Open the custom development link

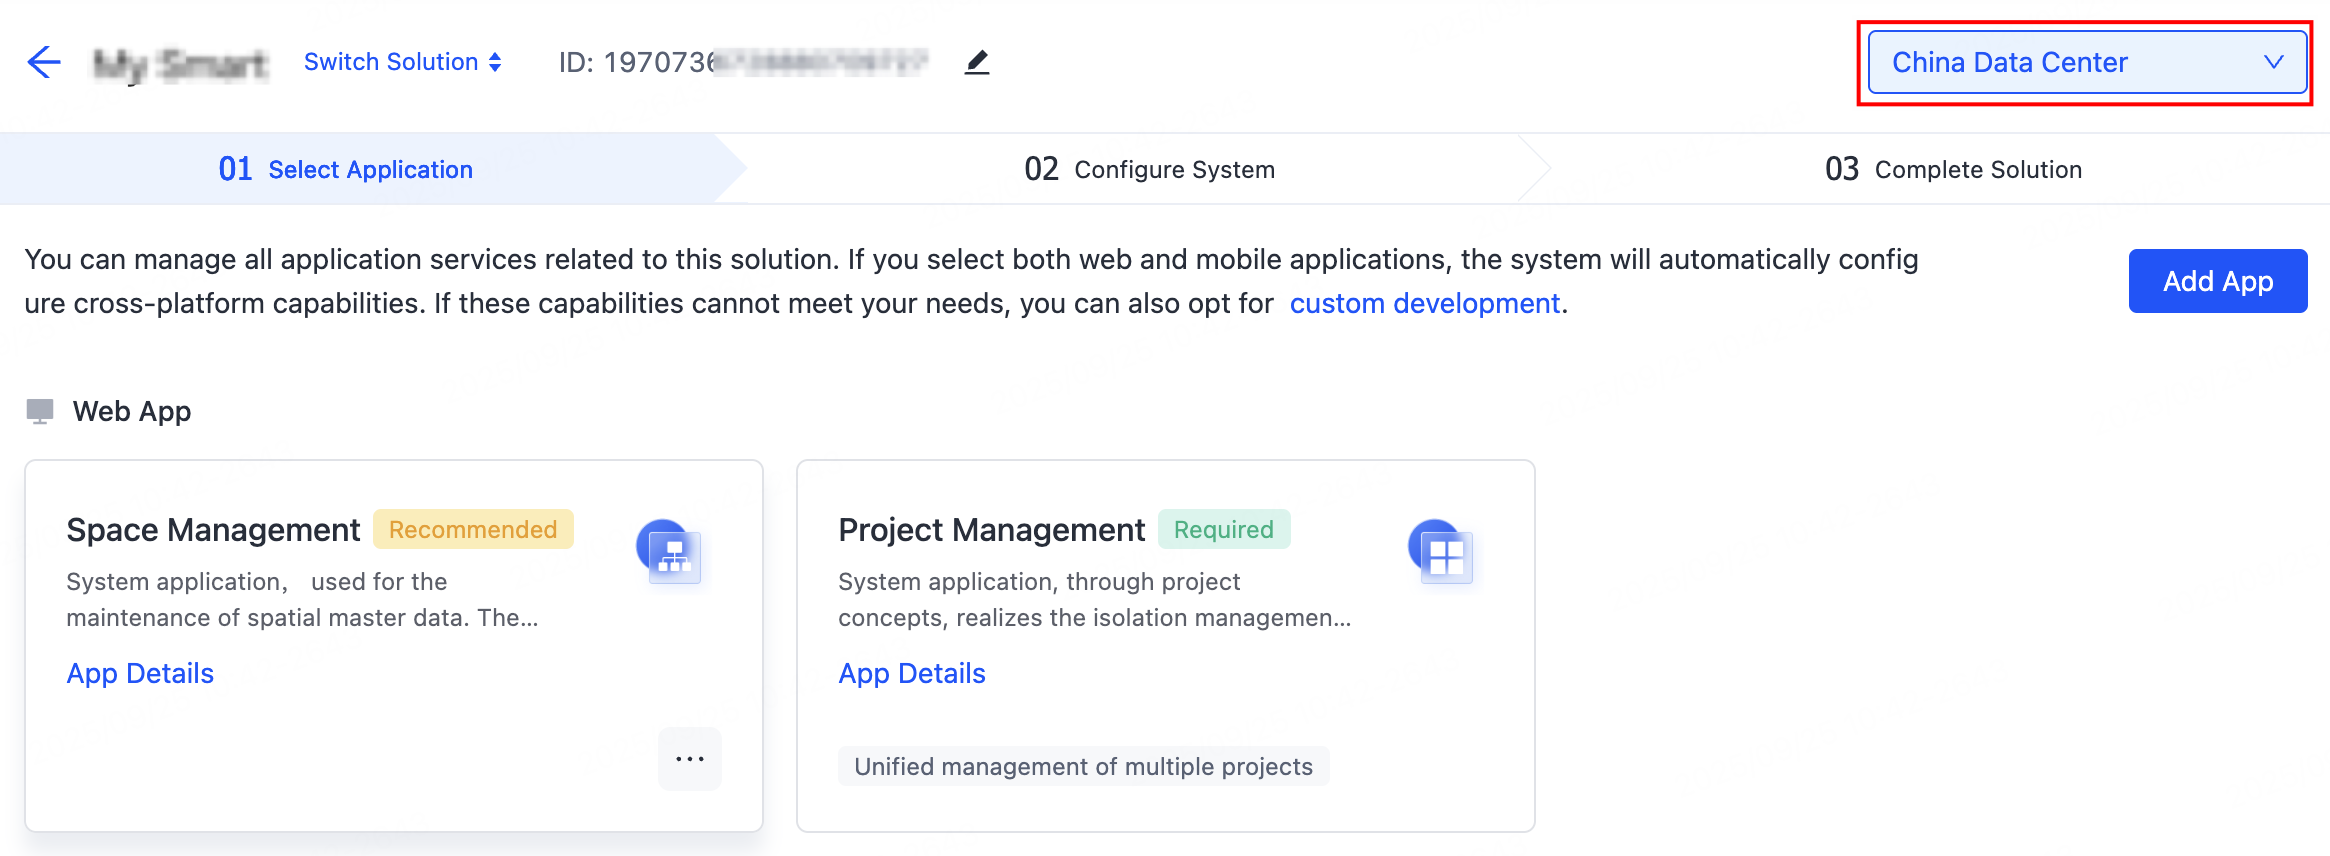click(1425, 303)
